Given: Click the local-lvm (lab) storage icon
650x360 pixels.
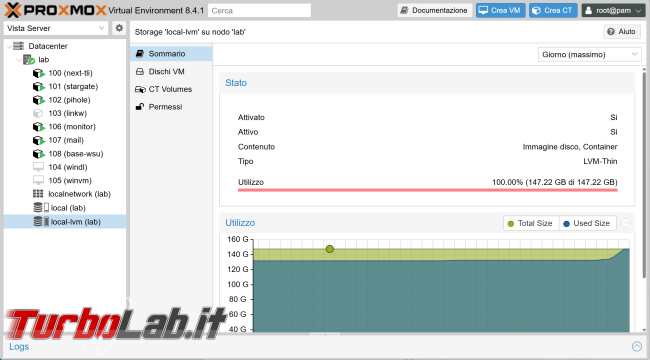Looking at the screenshot, I should point(41,222).
